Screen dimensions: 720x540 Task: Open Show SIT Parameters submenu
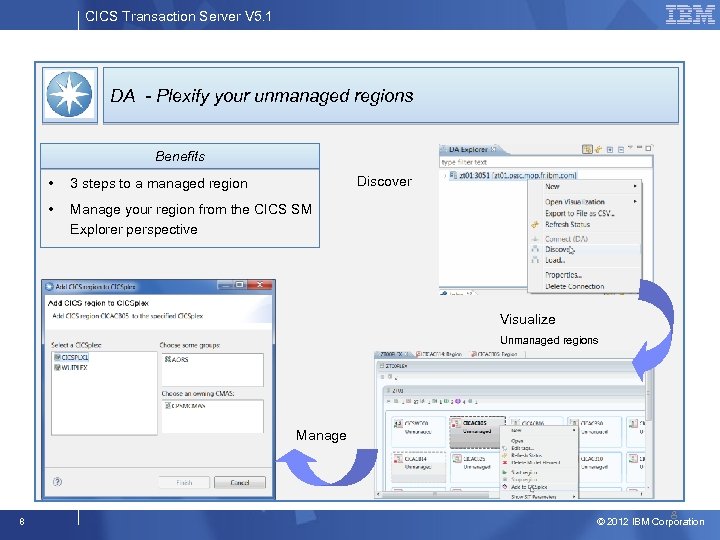[x=539, y=497]
